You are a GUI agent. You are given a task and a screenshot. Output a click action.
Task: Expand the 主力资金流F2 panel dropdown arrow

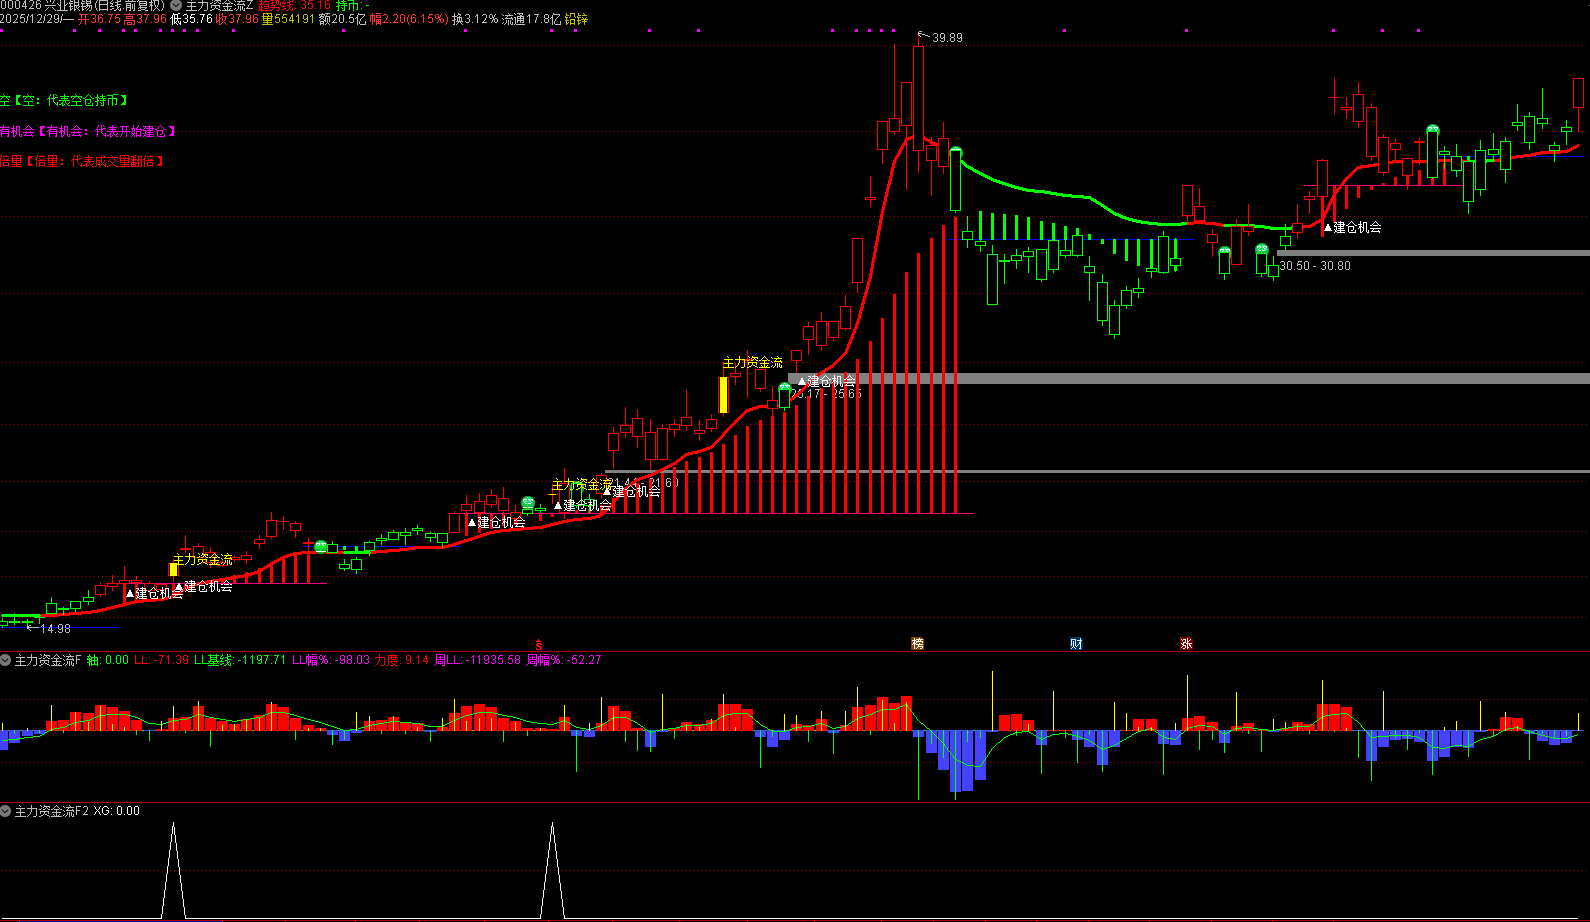coord(6,811)
